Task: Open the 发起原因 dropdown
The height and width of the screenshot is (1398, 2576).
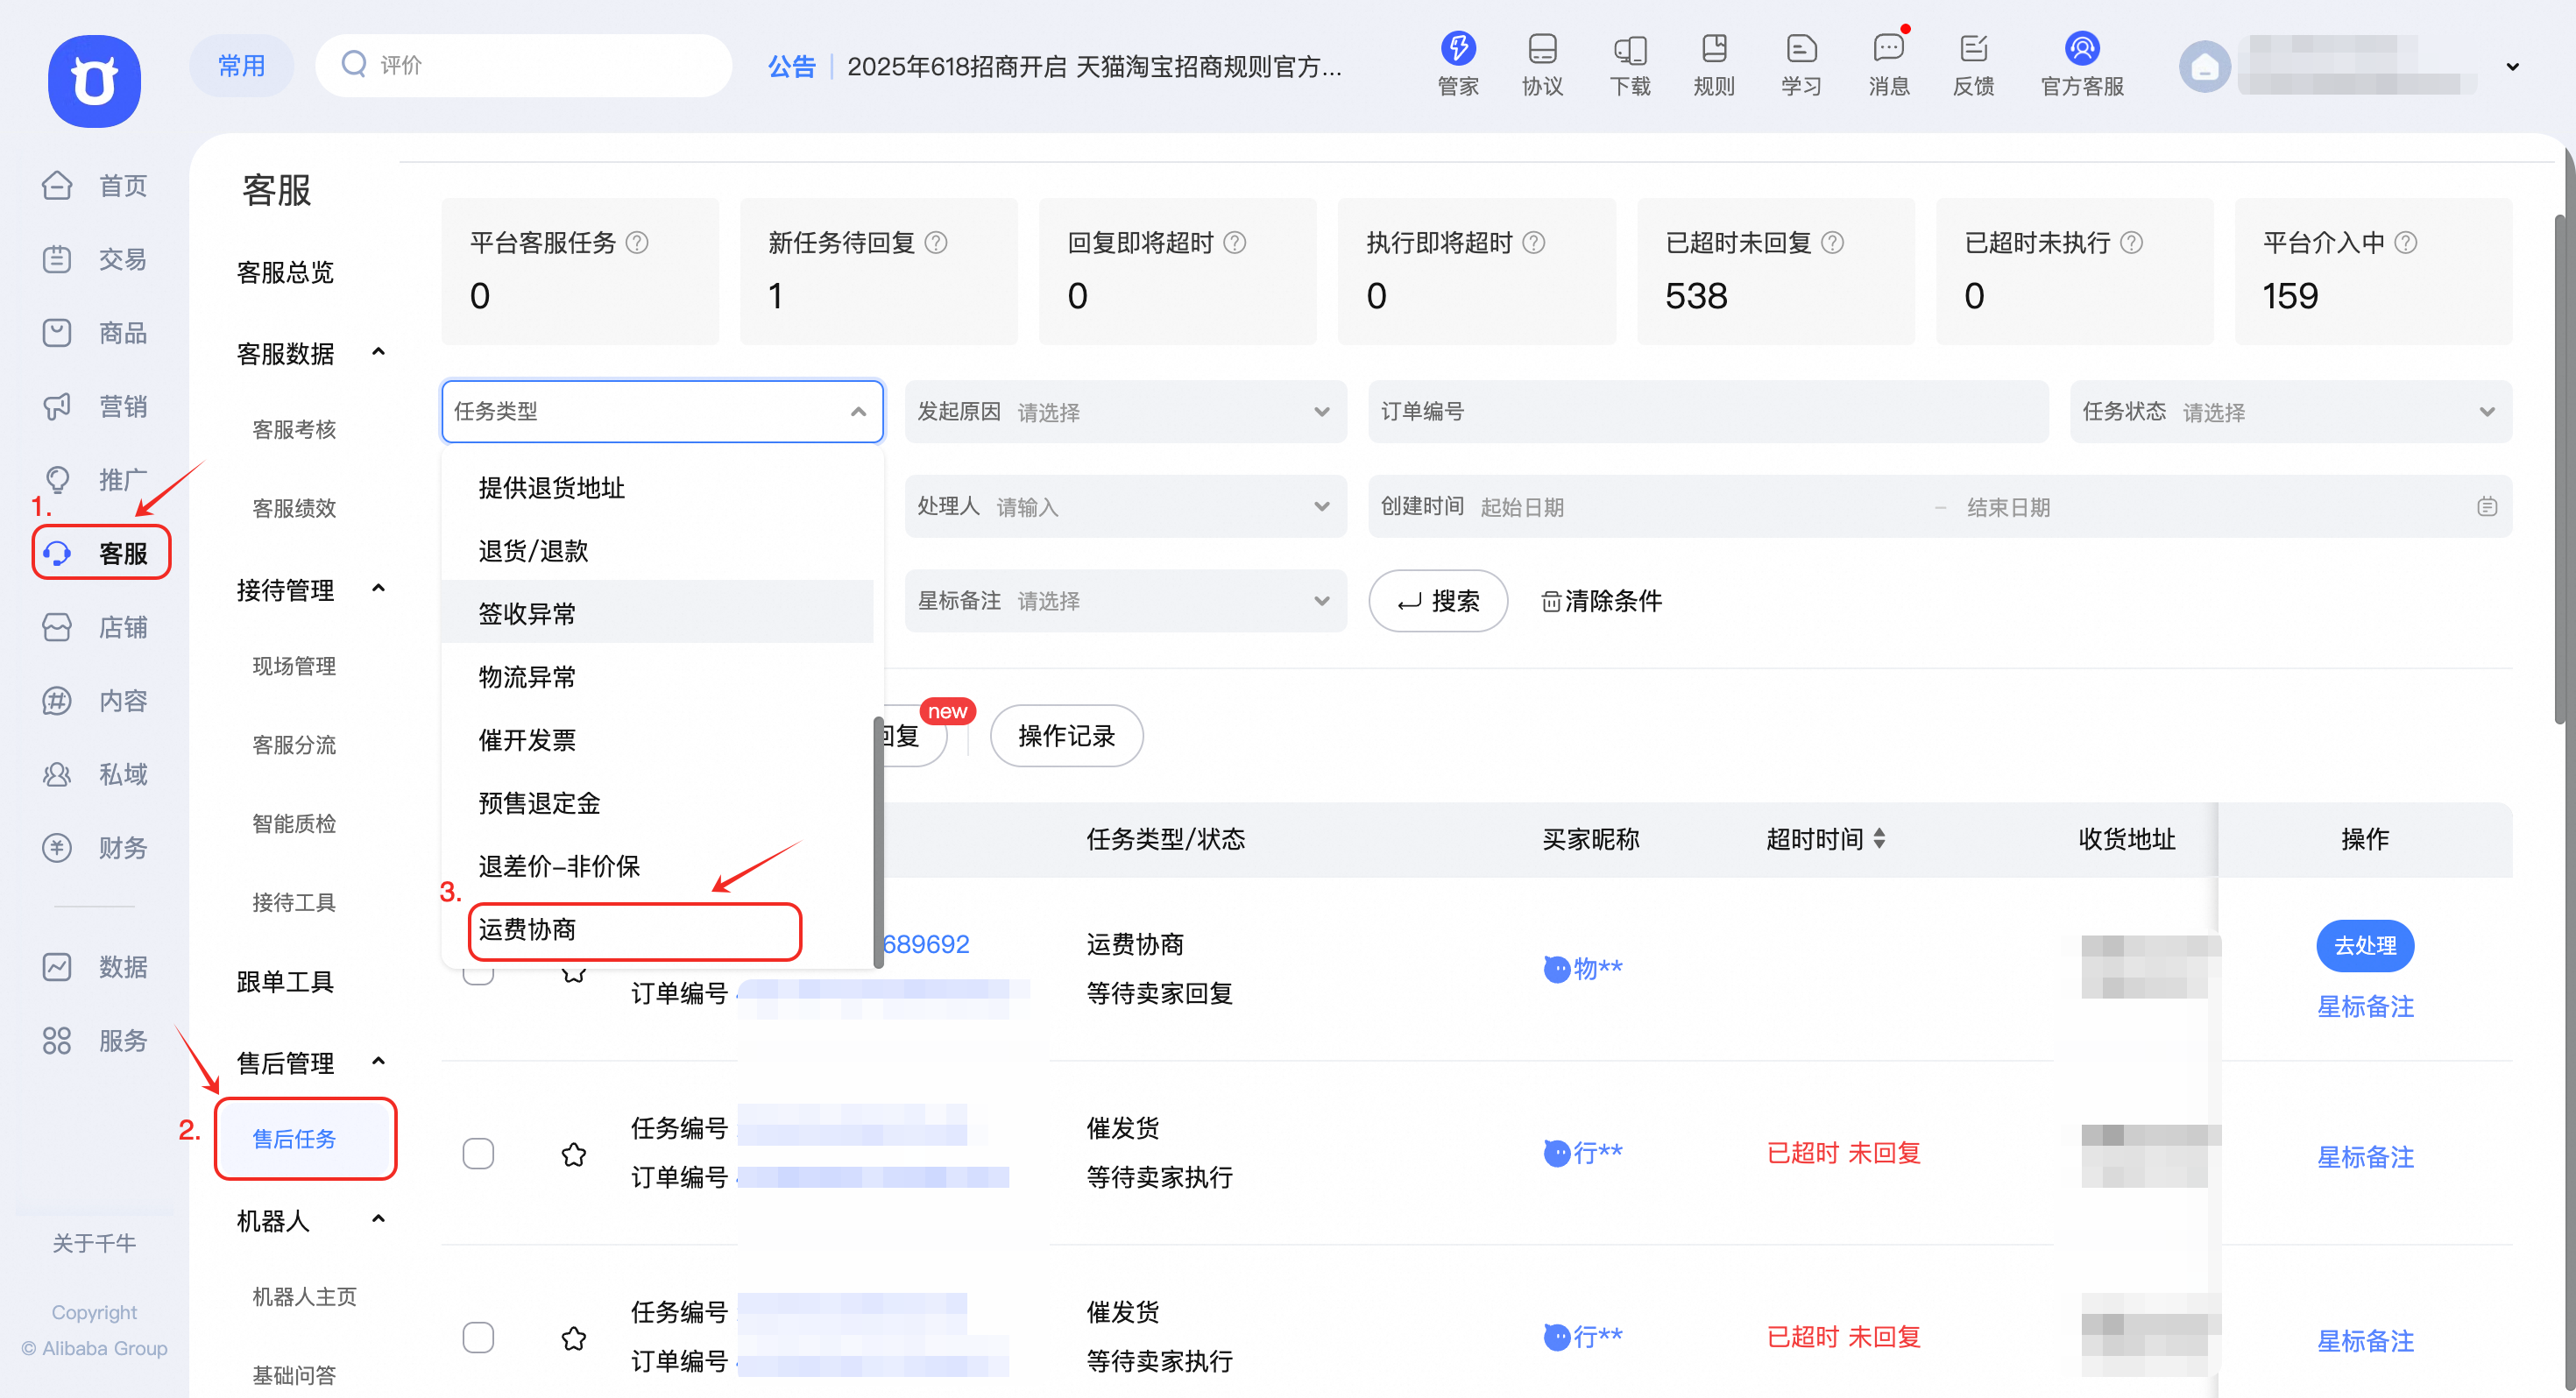Action: tap(1125, 411)
